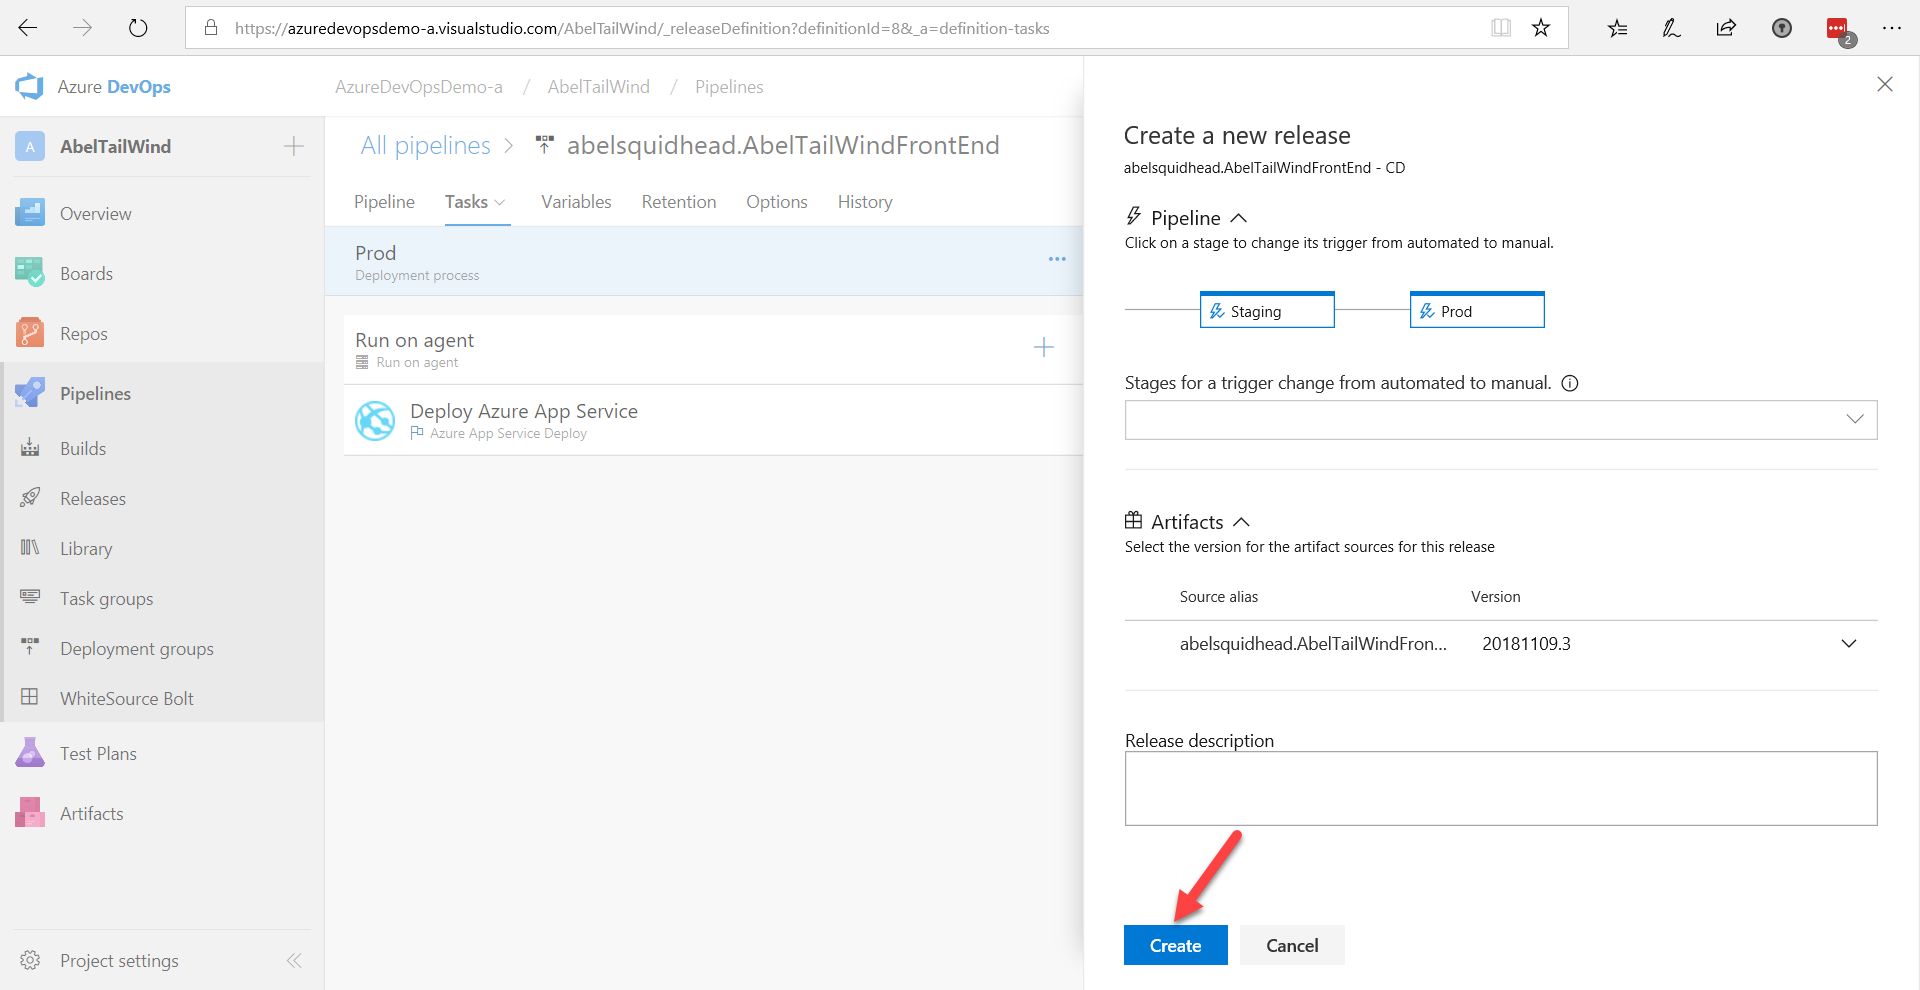The height and width of the screenshot is (990, 1920).
Task: Click the Cancel button
Action: click(1292, 945)
